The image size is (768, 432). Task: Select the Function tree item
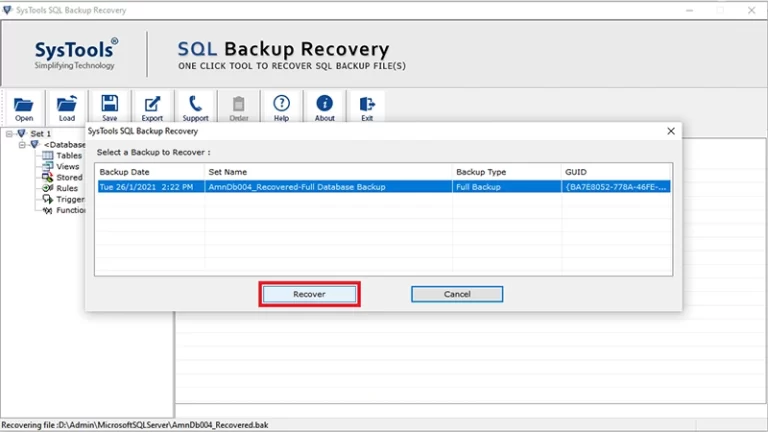[71, 210]
